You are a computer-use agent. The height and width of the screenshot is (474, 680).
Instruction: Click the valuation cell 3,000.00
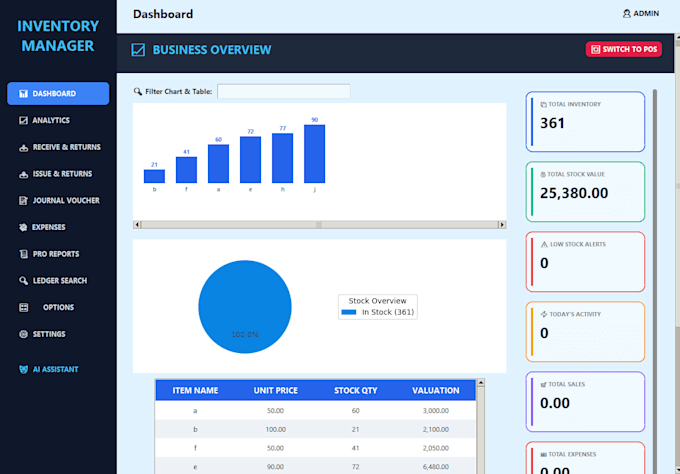coord(435,411)
